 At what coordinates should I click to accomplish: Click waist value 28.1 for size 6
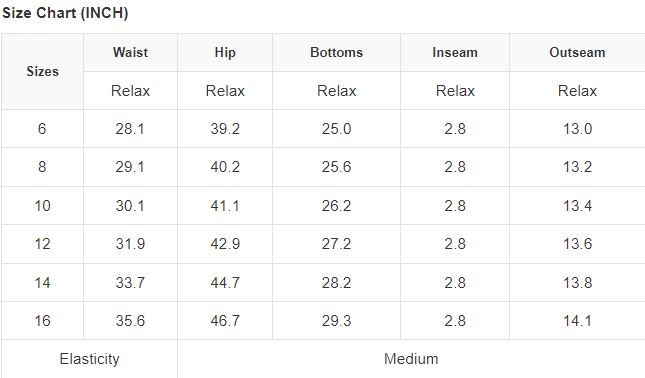coord(130,129)
